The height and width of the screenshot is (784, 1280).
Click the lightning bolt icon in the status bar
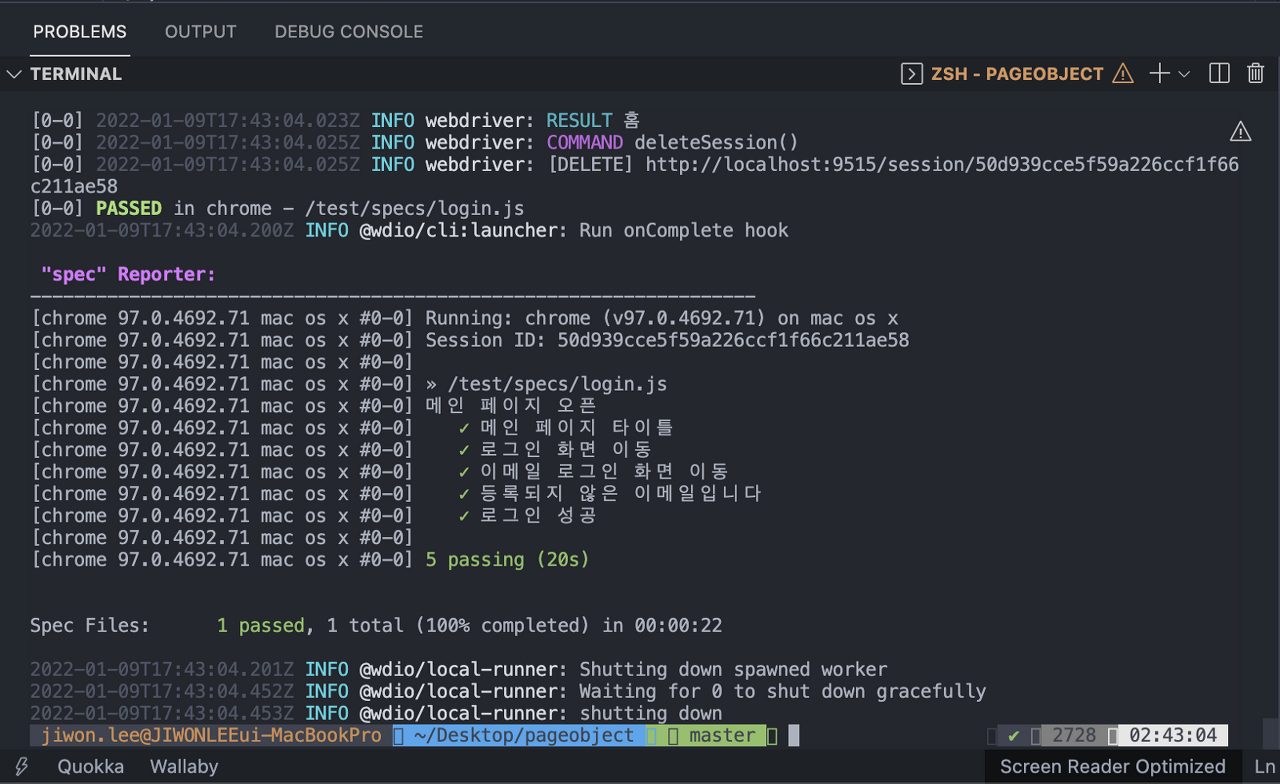pos(20,767)
